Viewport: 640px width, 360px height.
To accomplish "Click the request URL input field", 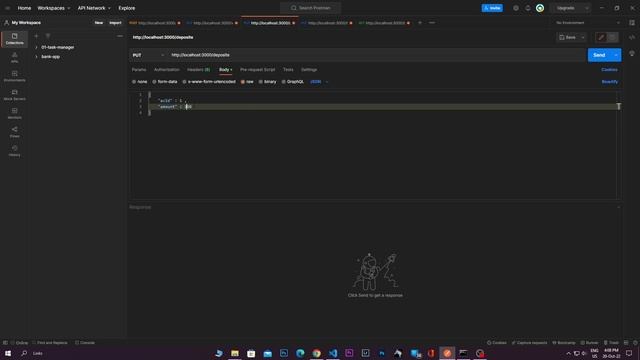I will coord(377,55).
